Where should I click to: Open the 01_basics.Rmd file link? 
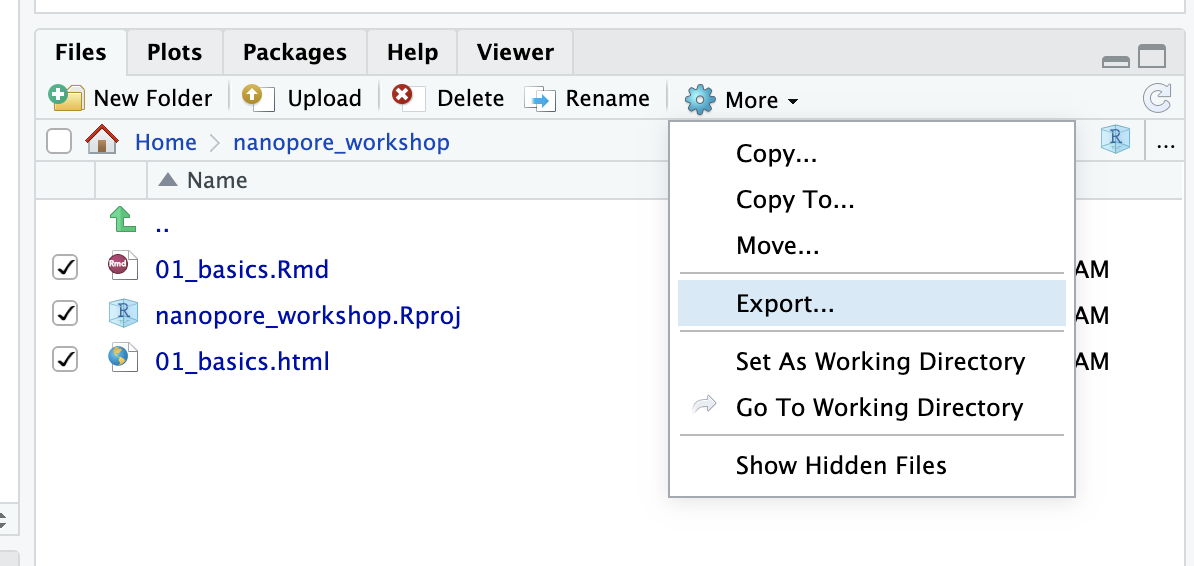pyautogui.click(x=242, y=269)
